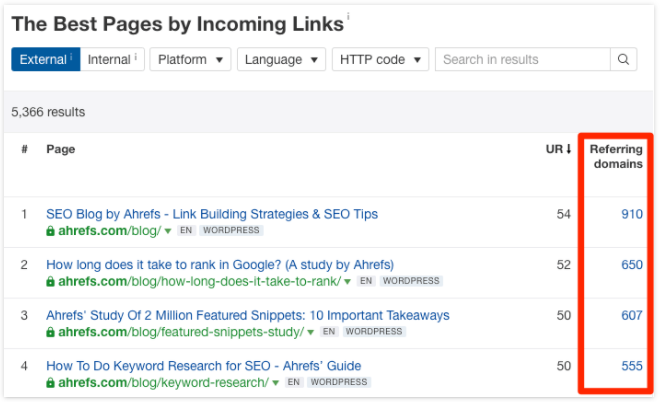The width and height of the screenshot is (661, 402).
Task: Click the UR value 52
Action: pyautogui.click(x=564, y=265)
